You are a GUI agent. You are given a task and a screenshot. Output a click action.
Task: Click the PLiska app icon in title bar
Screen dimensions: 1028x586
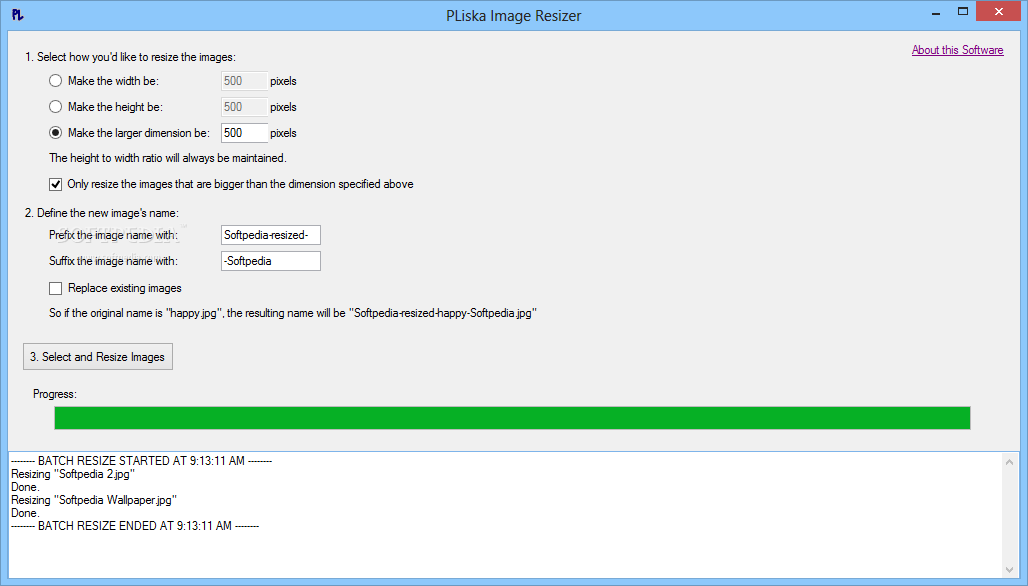18,14
